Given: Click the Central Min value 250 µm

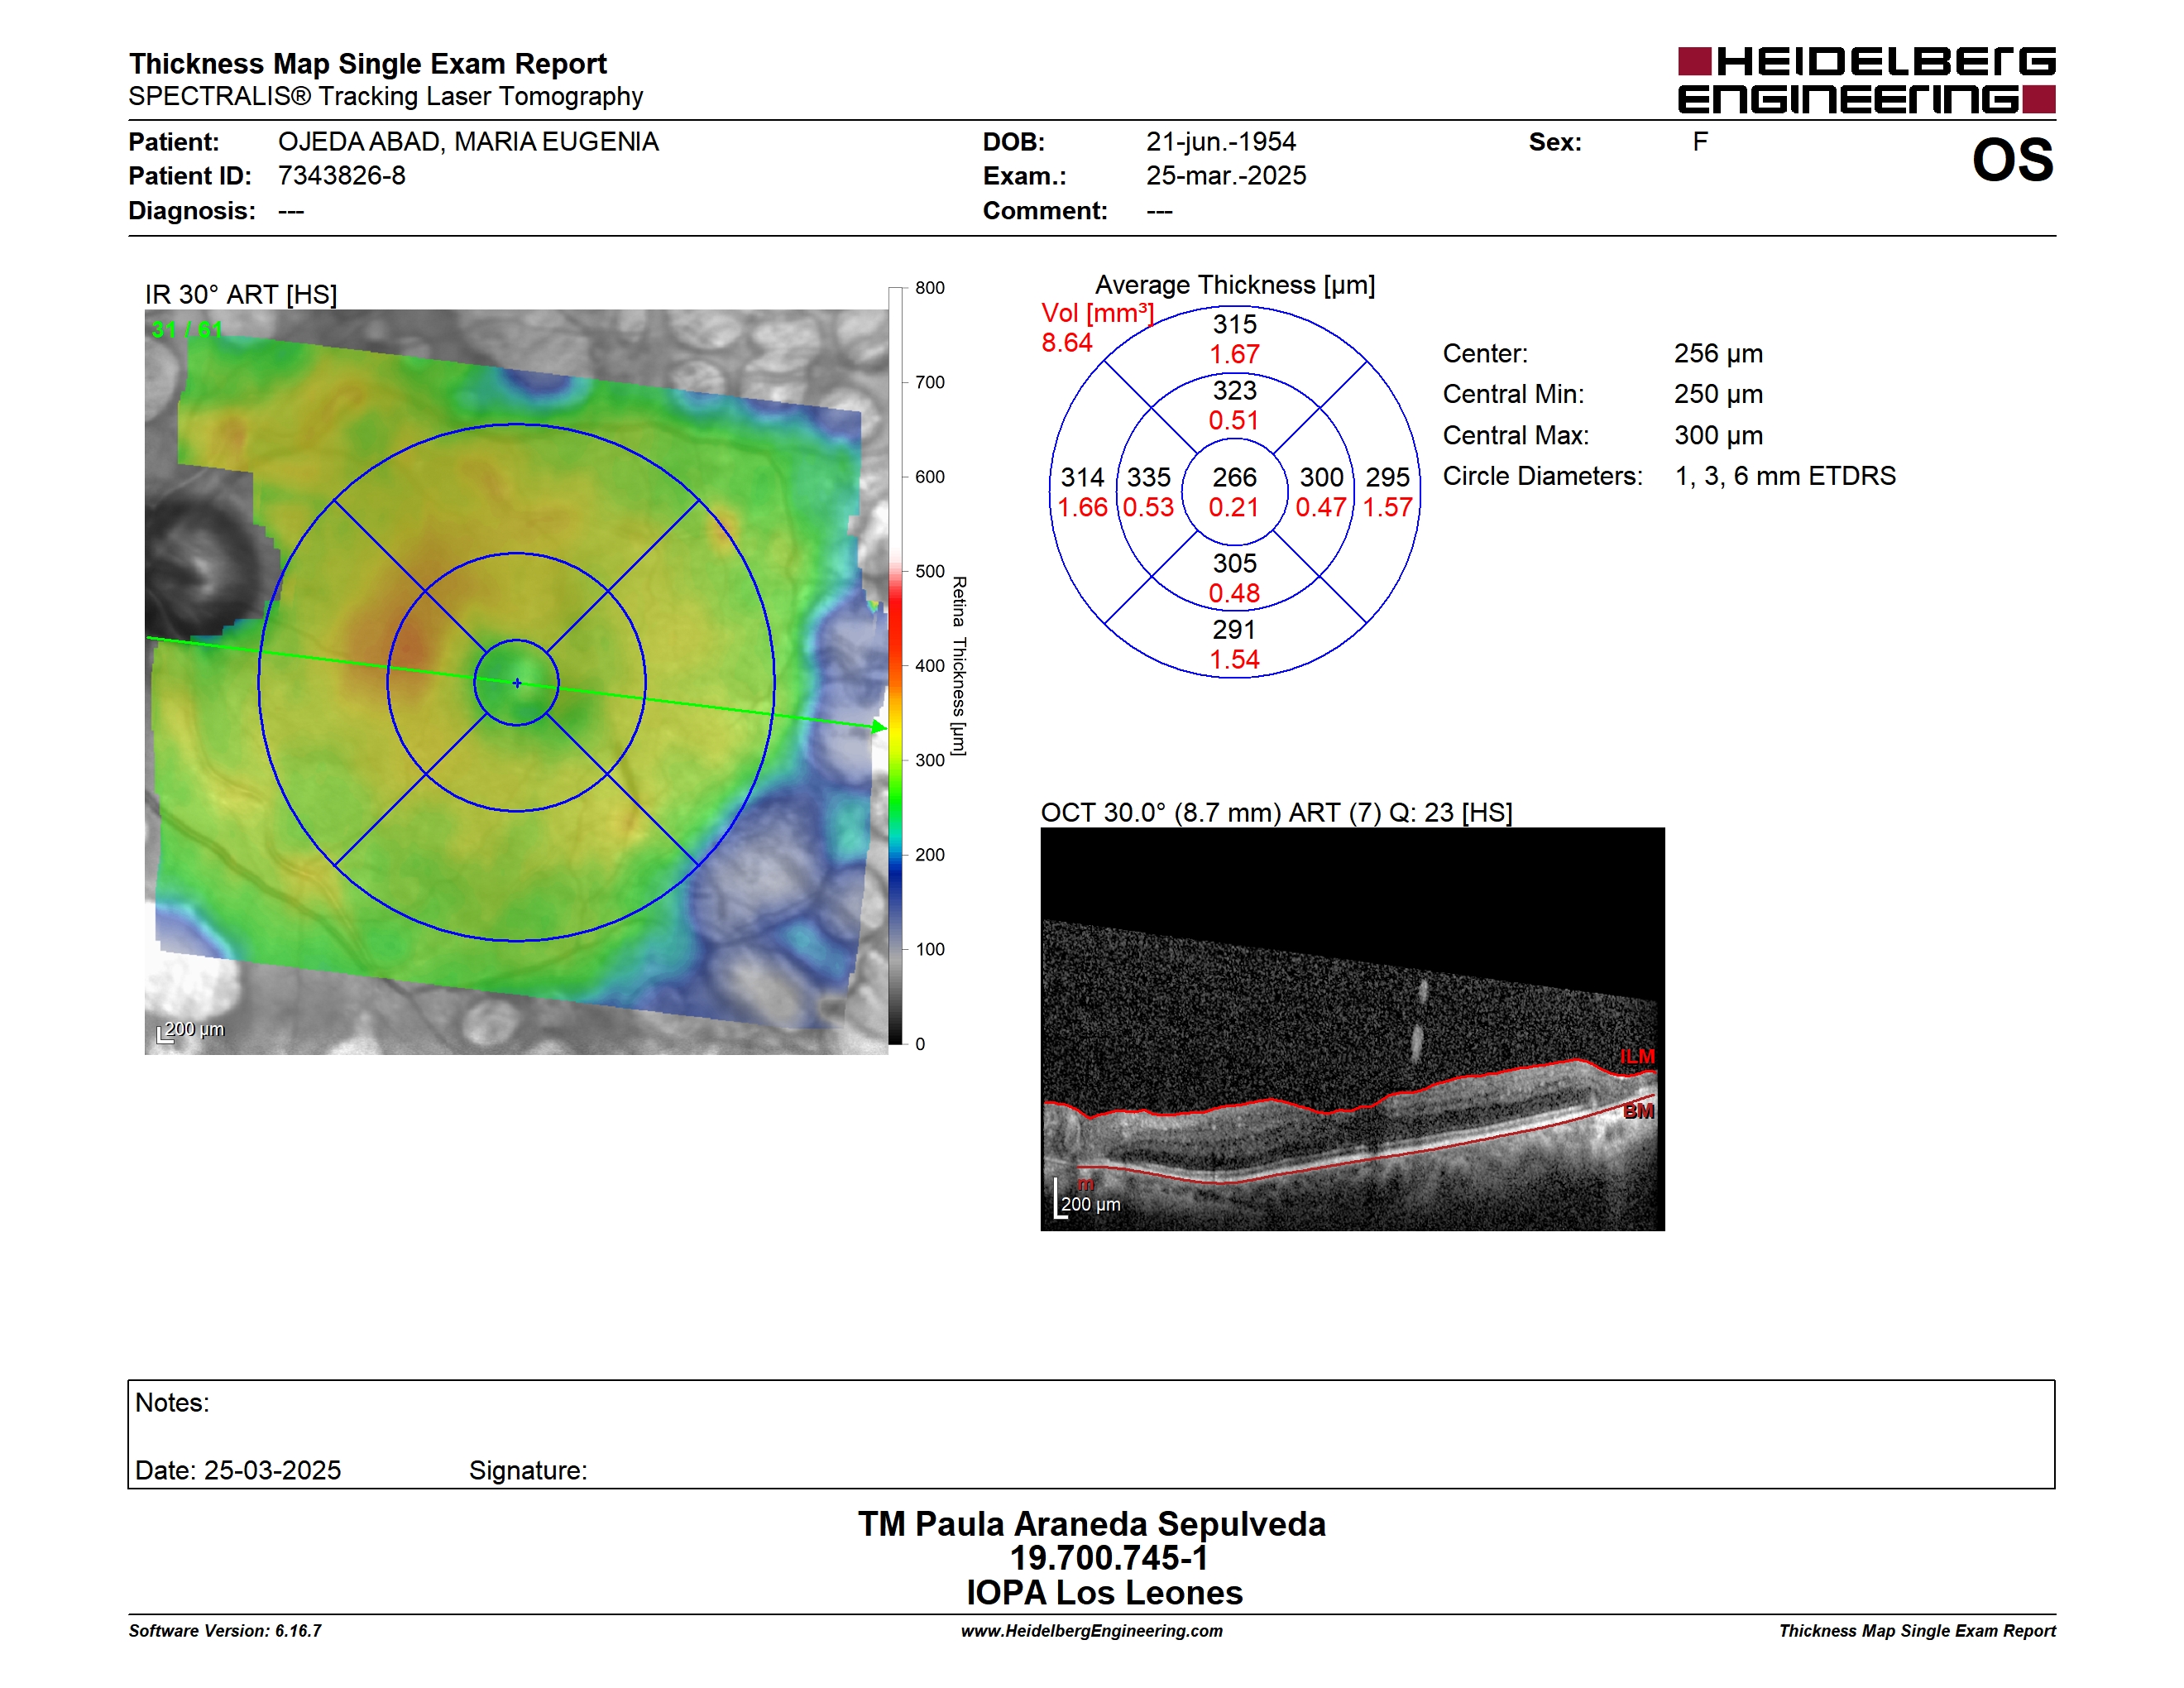Looking at the screenshot, I should pyautogui.click(x=1718, y=394).
